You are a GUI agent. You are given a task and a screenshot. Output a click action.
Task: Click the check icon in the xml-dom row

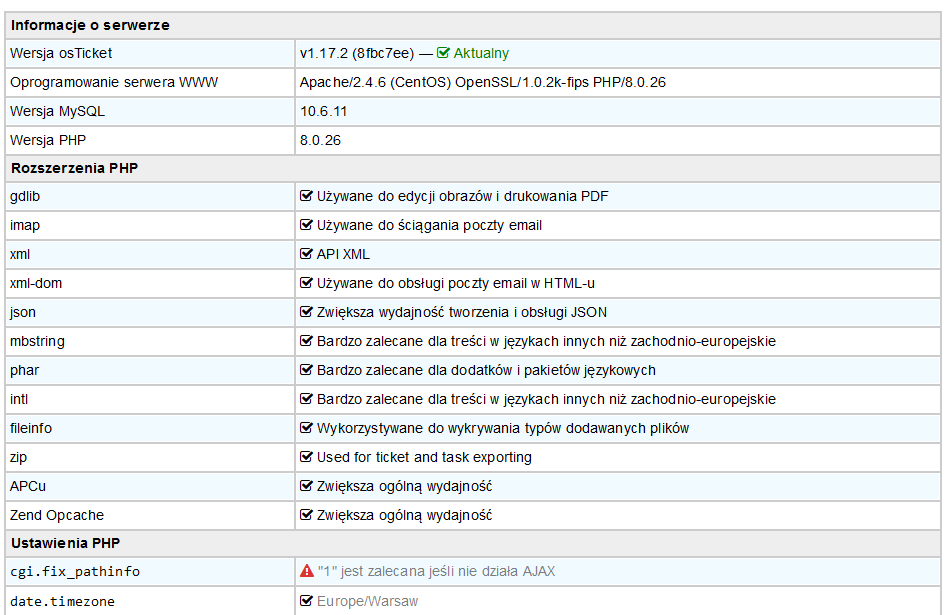click(x=307, y=283)
